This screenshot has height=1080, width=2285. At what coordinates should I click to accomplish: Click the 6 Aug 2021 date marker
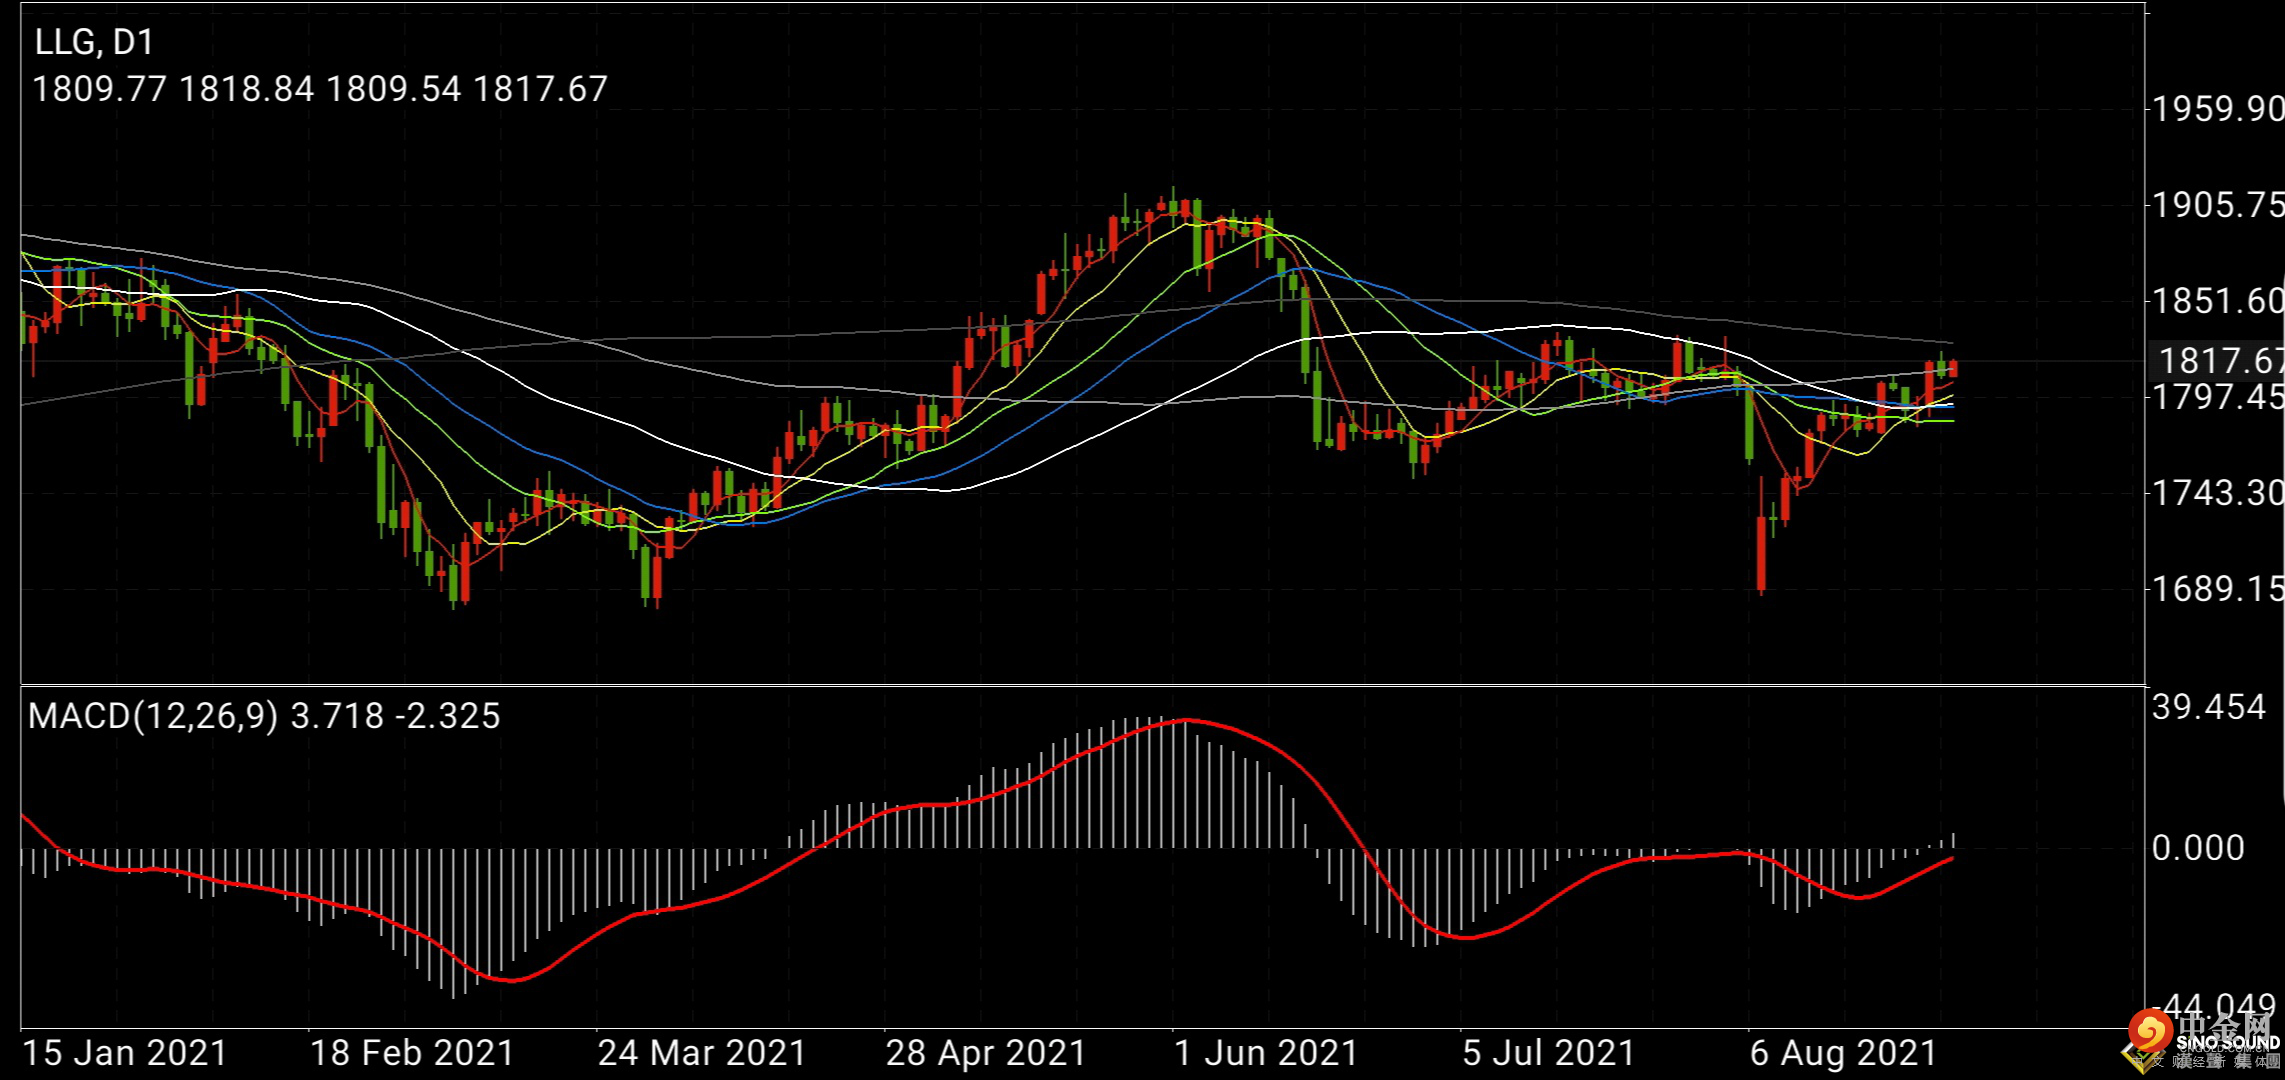pos(1844,1053)
